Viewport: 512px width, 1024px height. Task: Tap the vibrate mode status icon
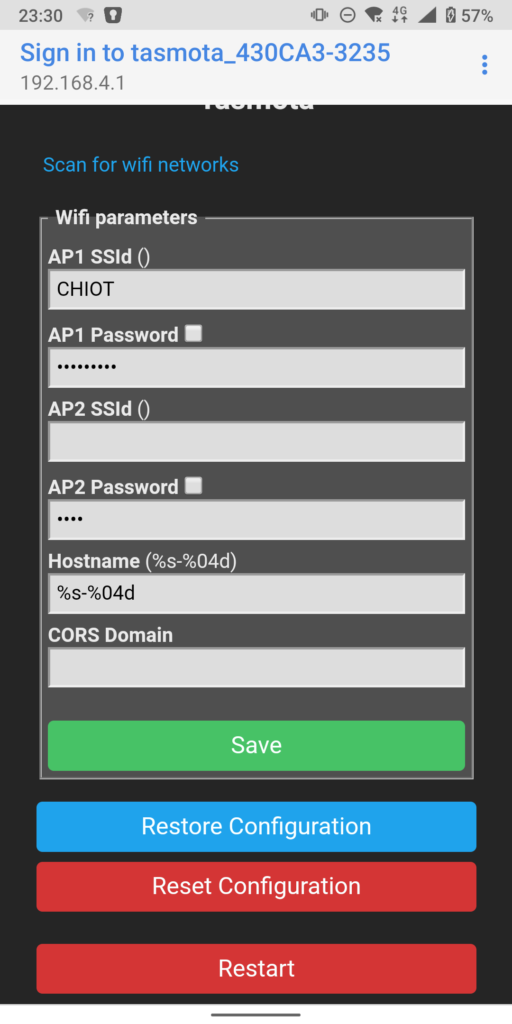click(319, 15)
